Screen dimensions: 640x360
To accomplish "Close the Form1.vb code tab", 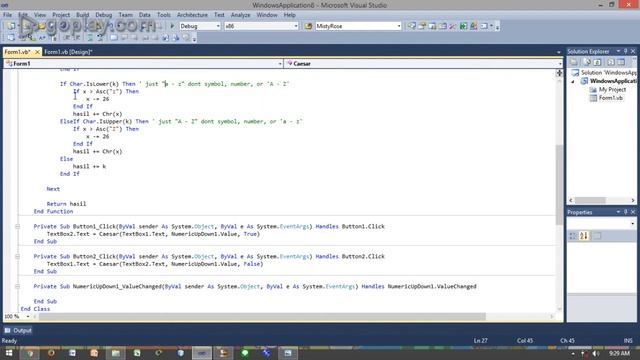I will point(37,52).
